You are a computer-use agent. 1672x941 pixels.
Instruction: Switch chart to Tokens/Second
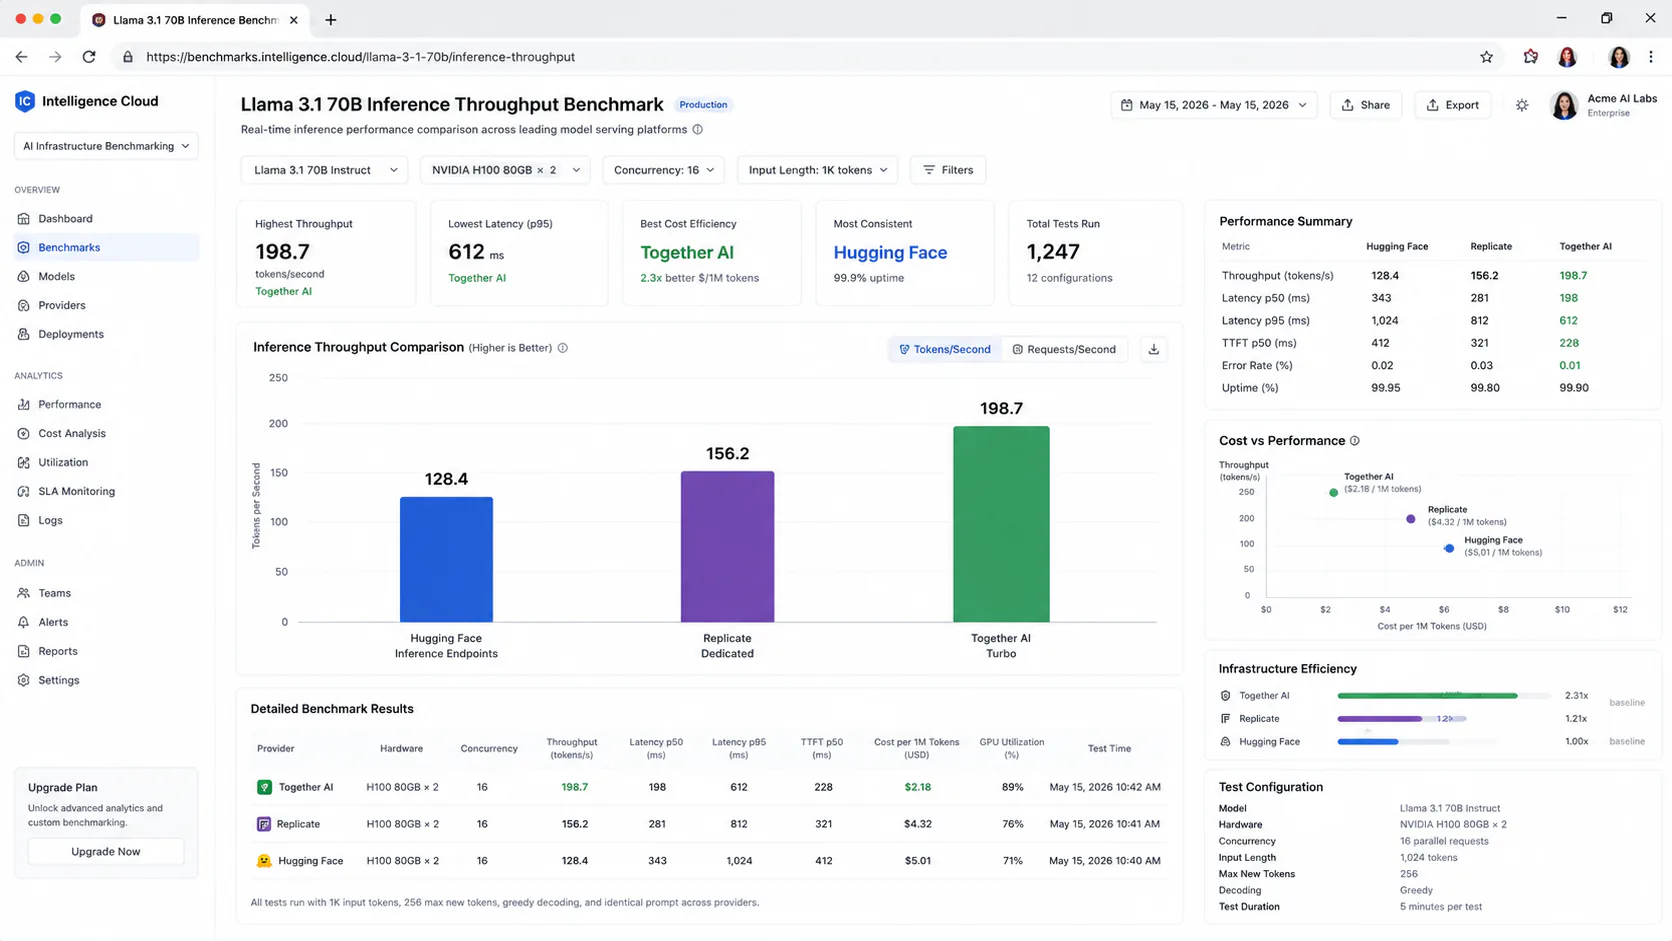point(944,349)
